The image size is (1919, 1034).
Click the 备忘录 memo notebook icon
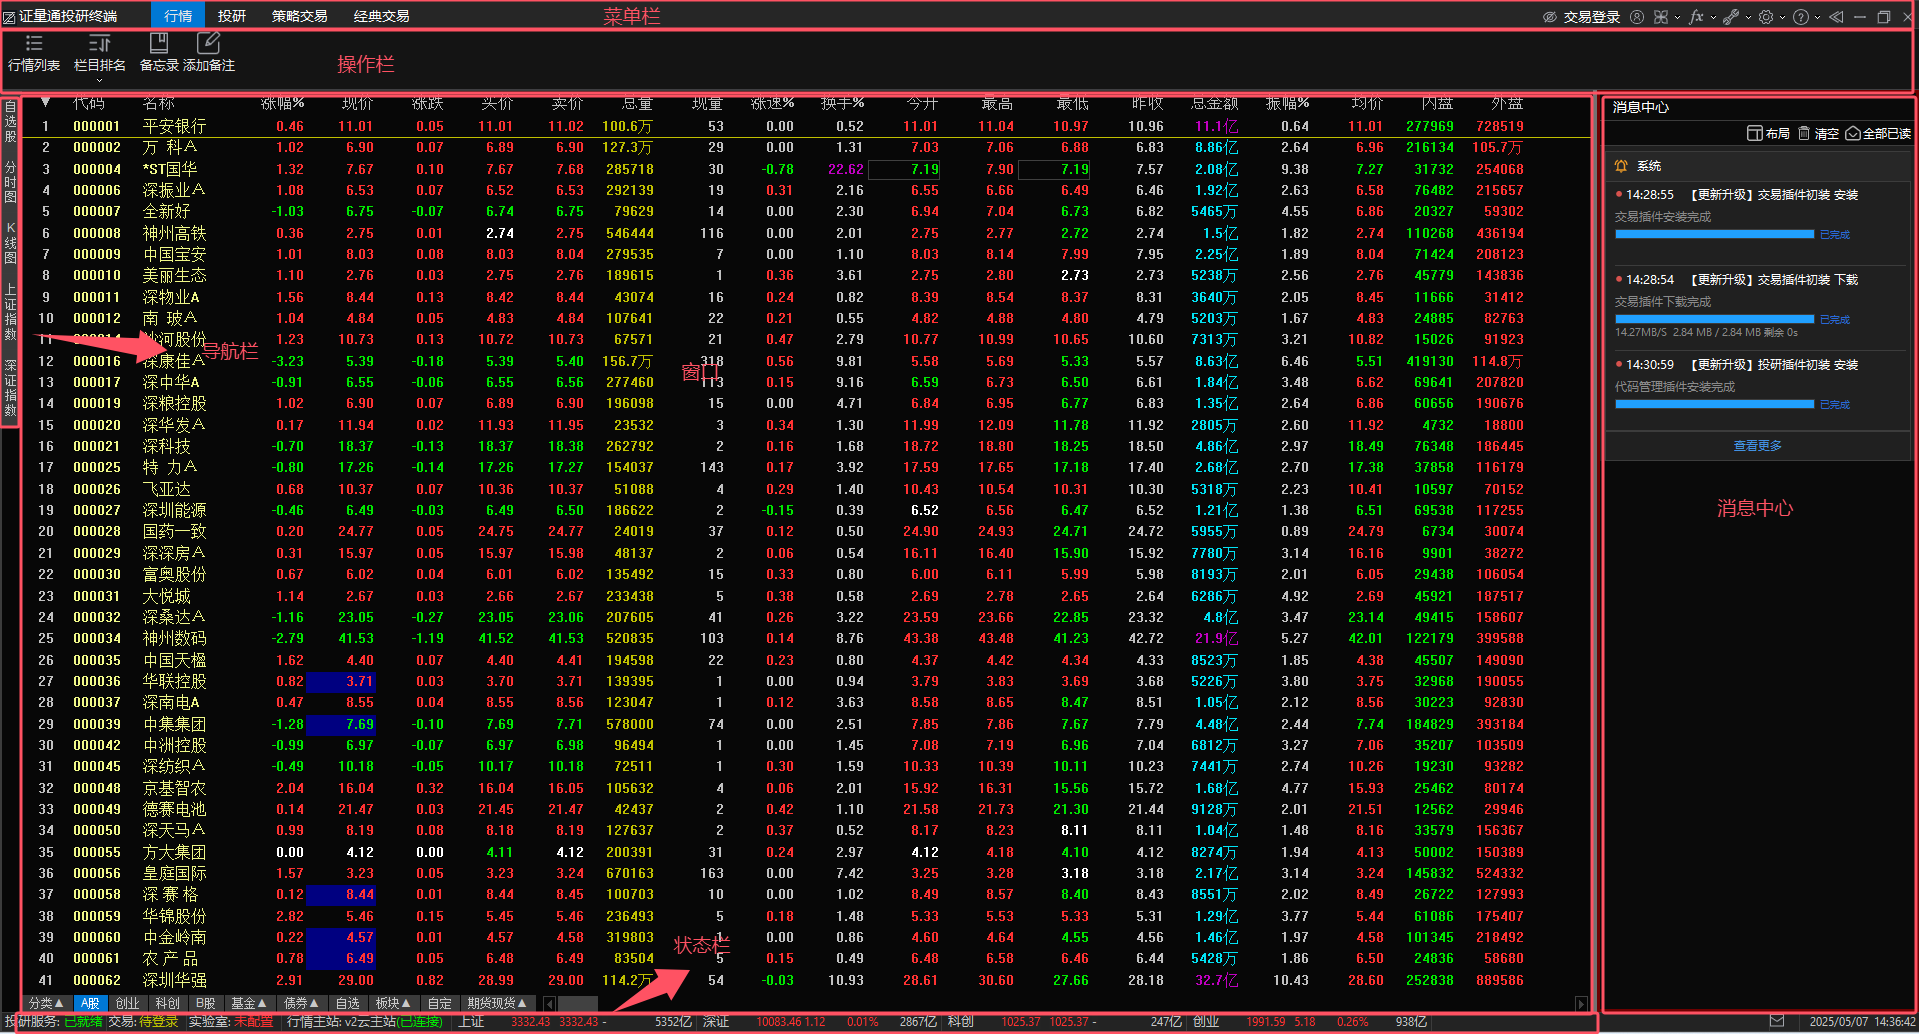pos(158,43)
